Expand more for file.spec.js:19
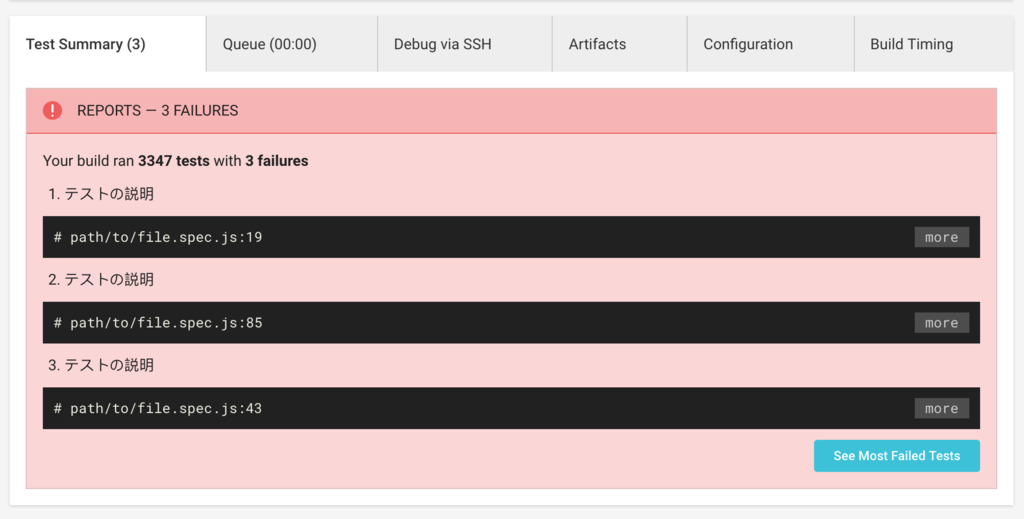This screenshot has height=519, width=1024. 942,237
